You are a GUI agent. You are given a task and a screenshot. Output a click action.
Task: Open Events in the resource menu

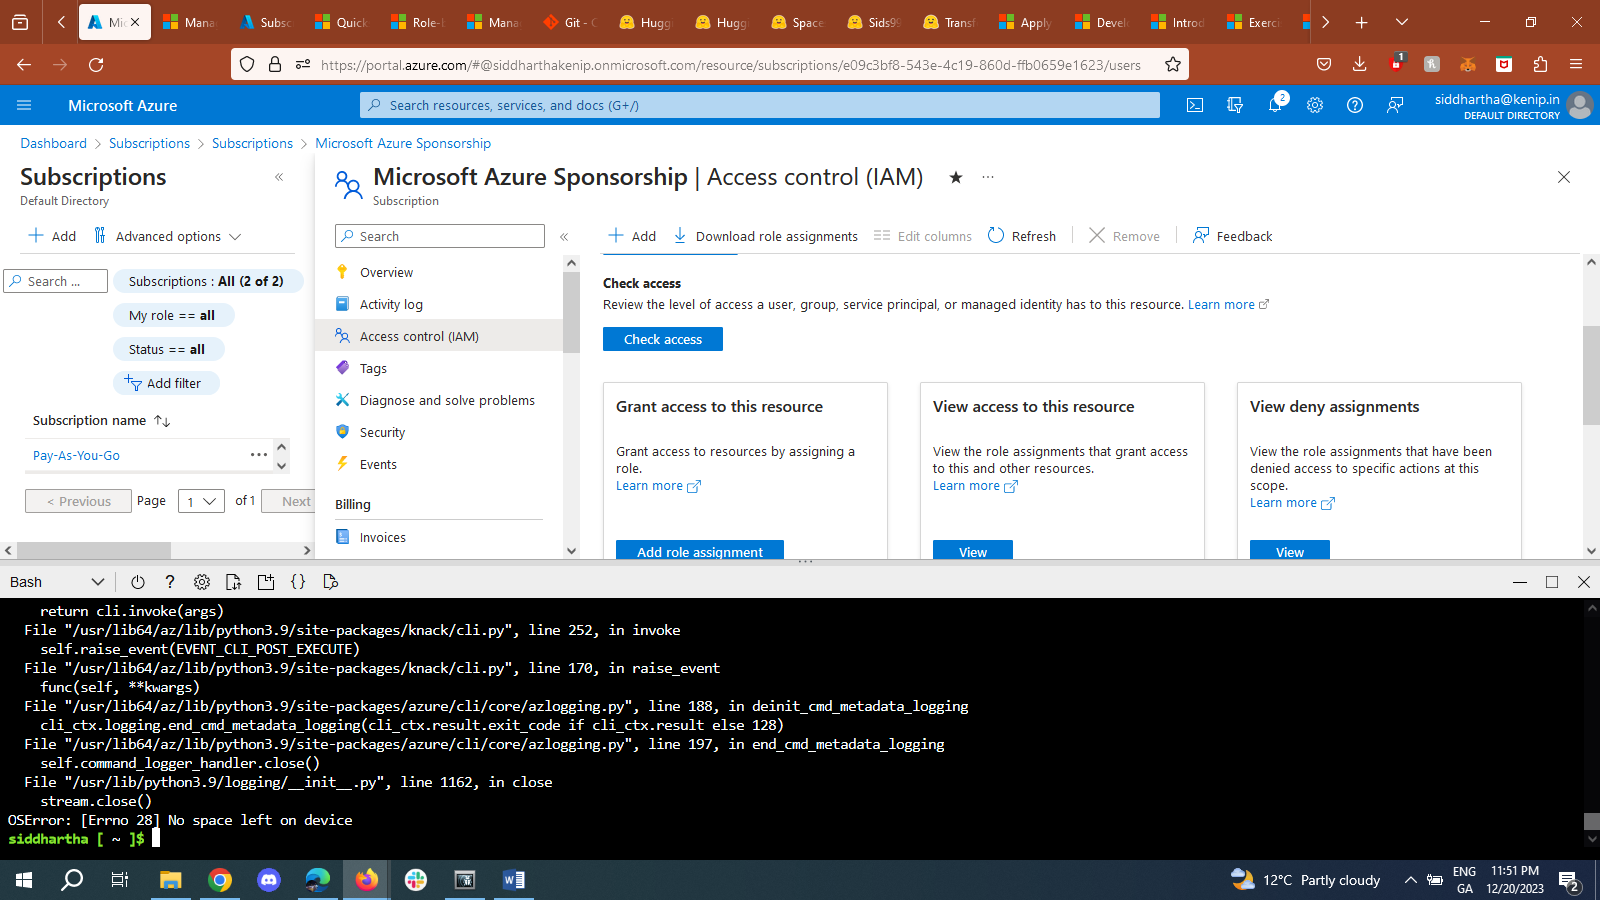378,464
